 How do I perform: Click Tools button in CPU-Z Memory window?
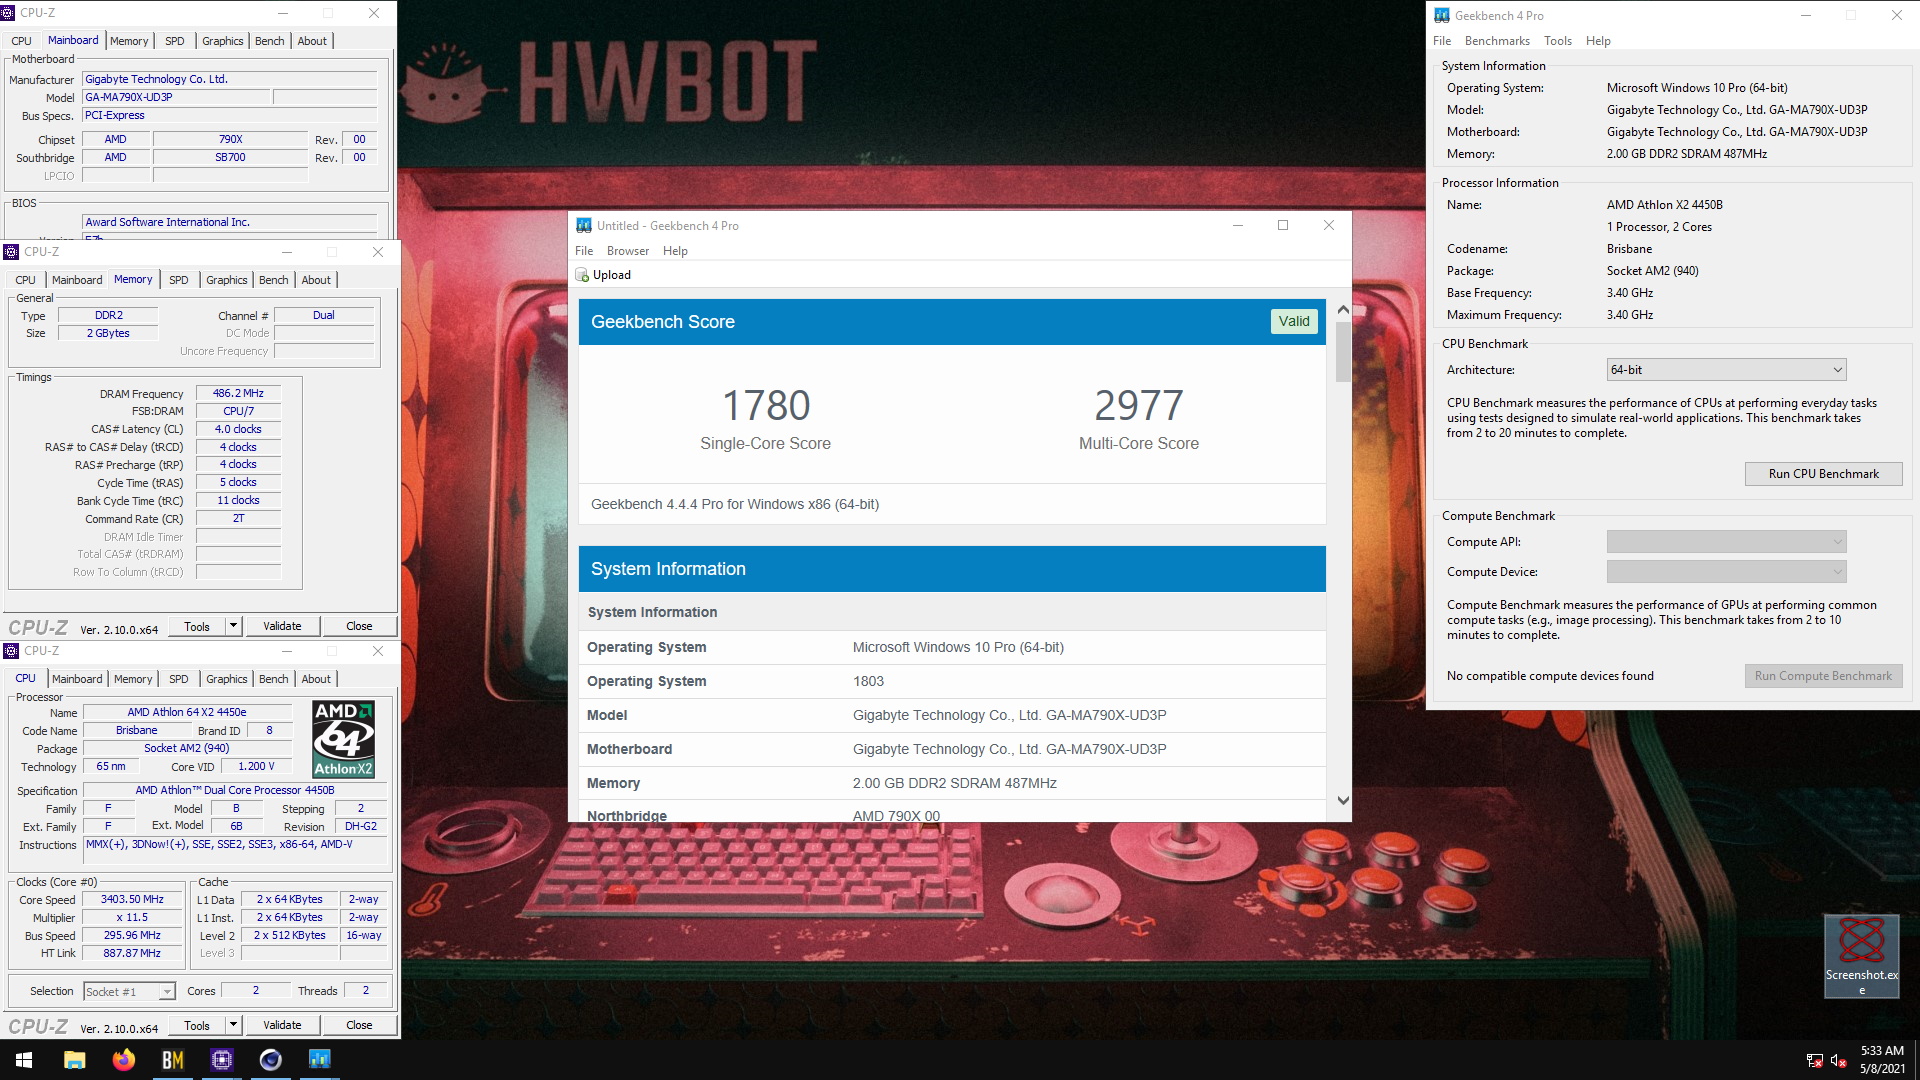(x=197, y=626)
